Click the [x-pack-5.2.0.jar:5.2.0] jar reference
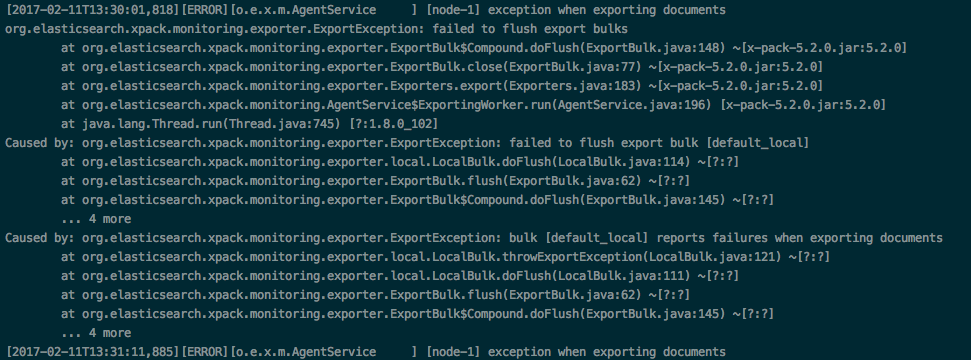Viewport: 971px width, 360px height. pos(803,105)
